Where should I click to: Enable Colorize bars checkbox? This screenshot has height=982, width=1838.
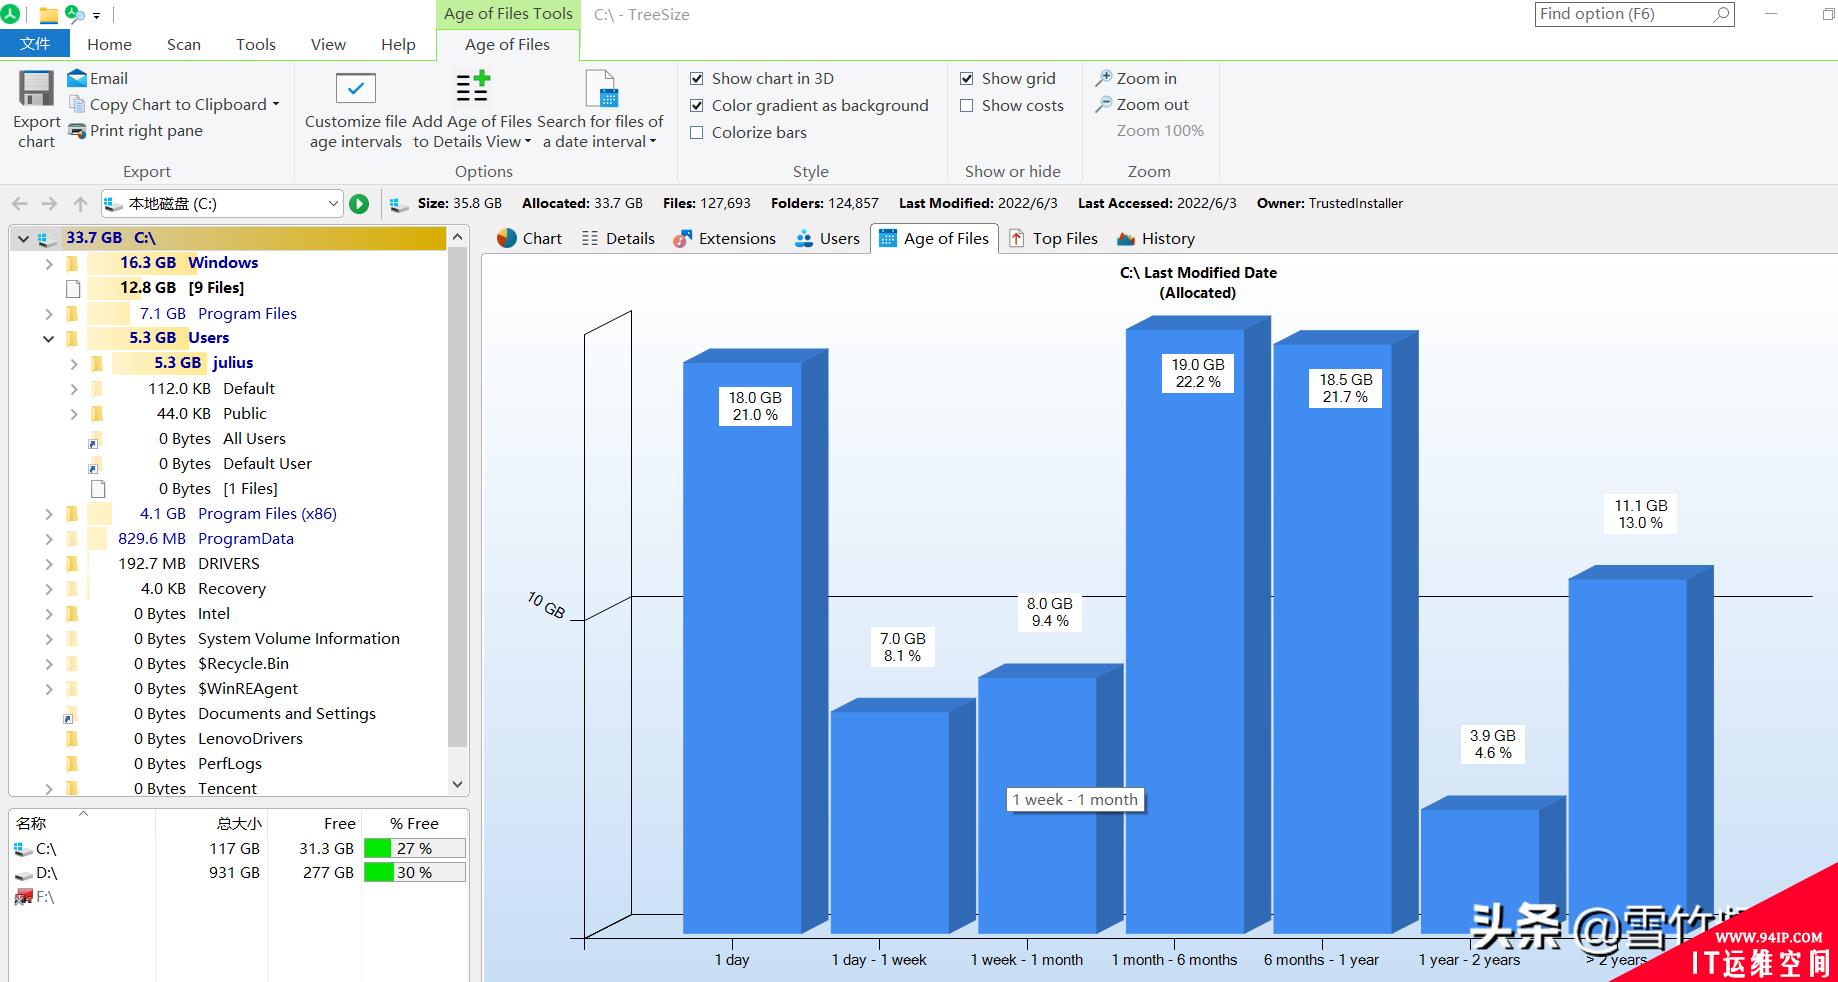pos(697,132)
